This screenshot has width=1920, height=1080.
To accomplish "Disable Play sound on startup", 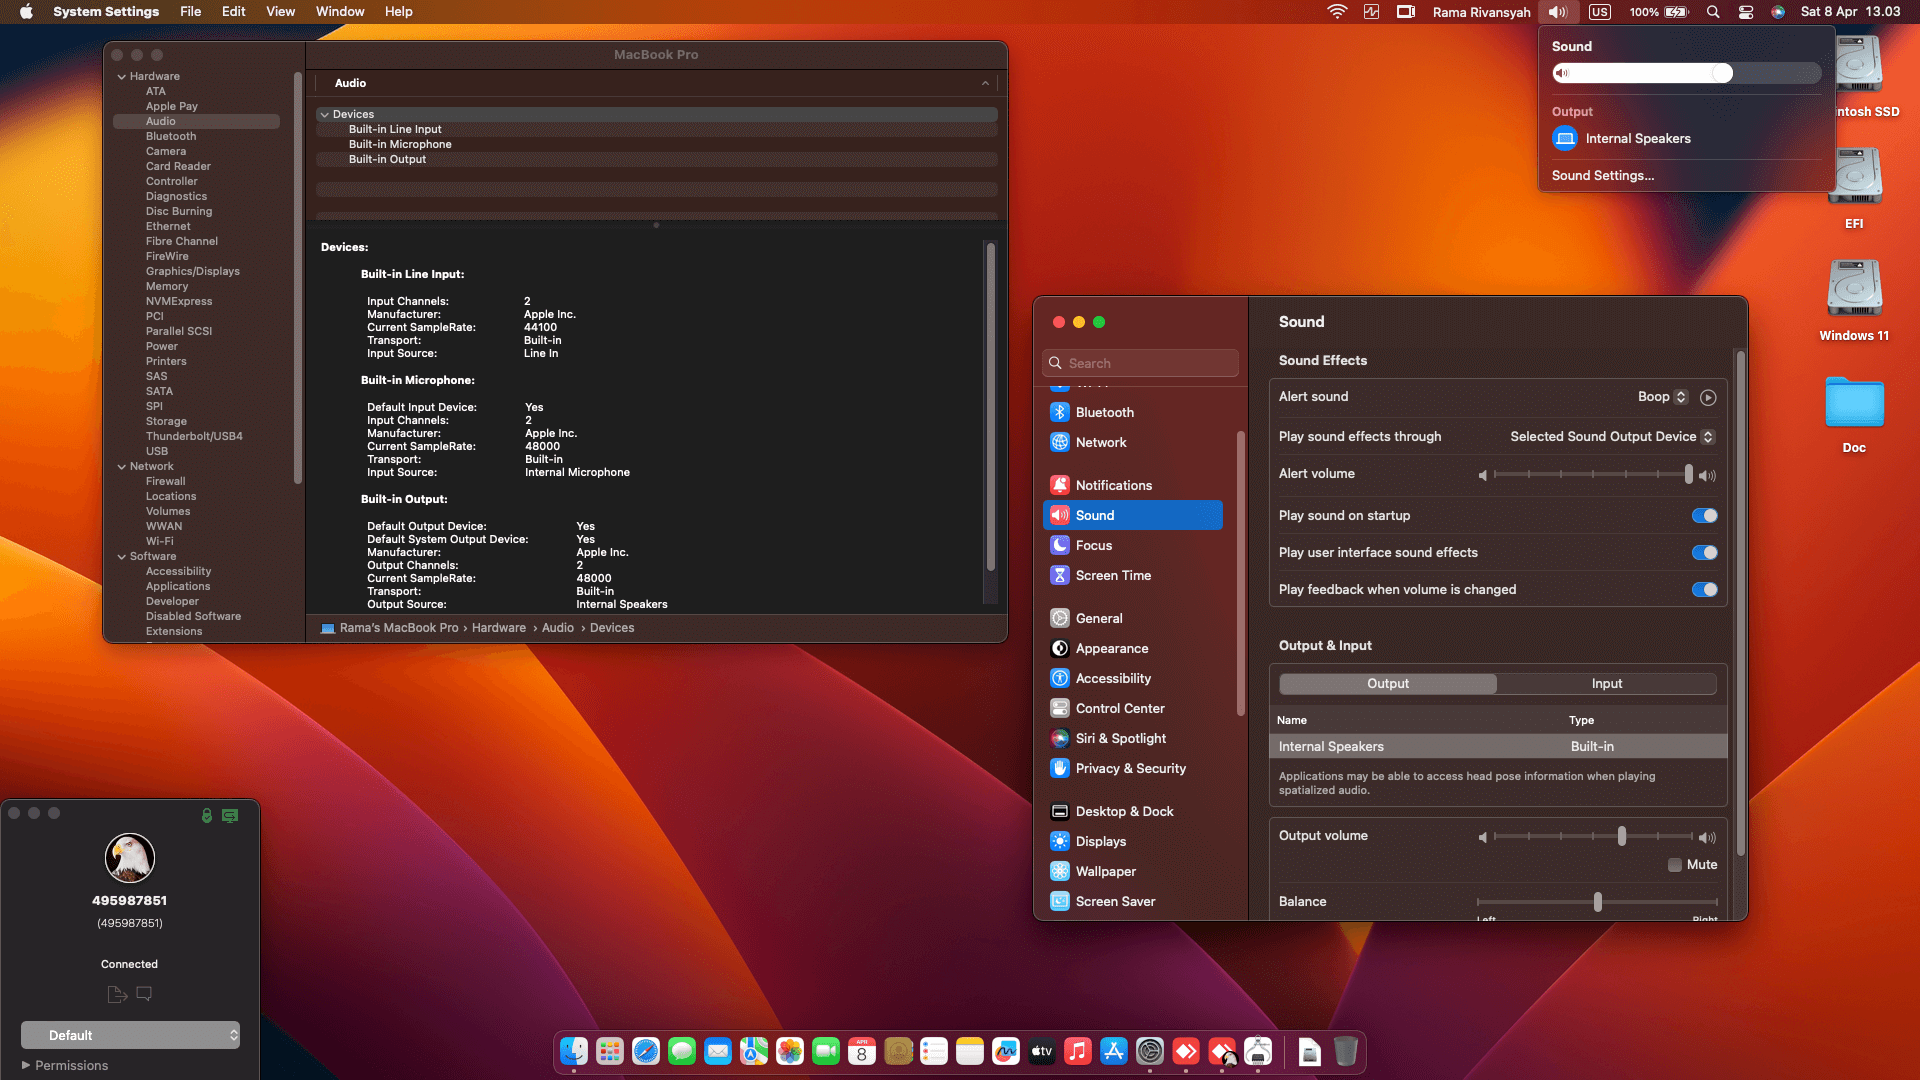I will (1703, 515).
